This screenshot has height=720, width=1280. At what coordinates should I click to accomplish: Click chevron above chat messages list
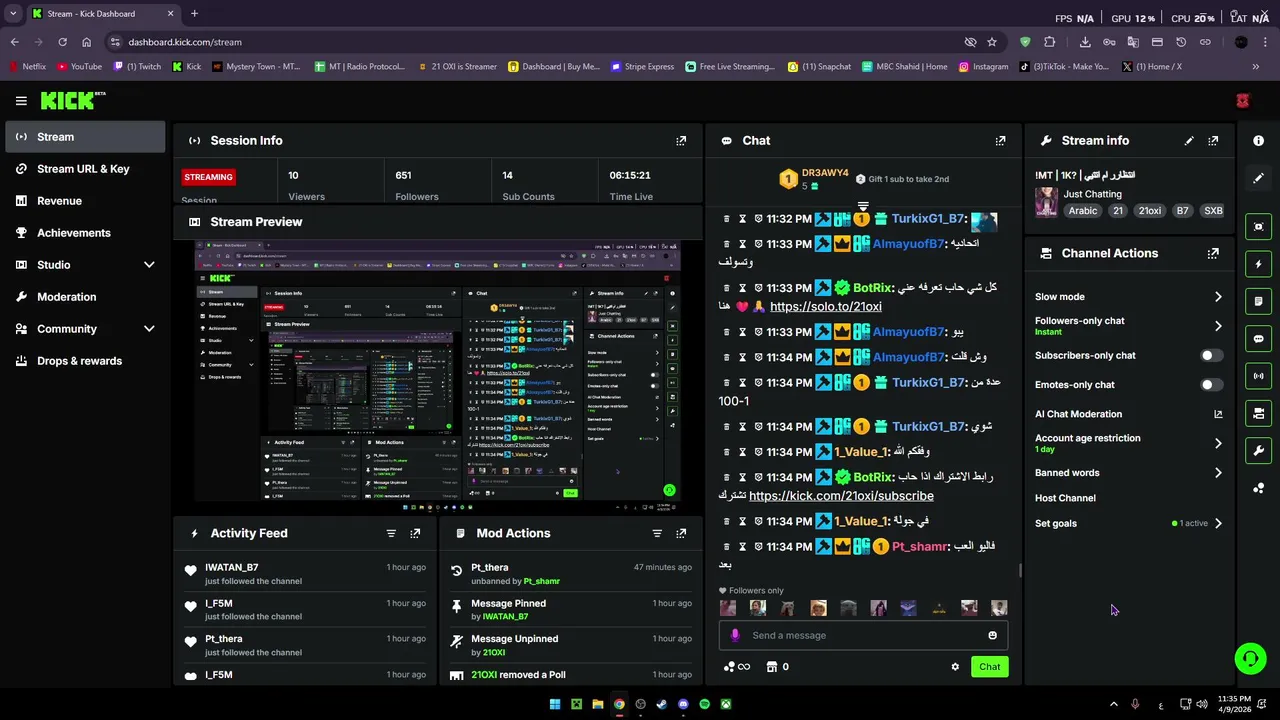click(x=863, y=207)
